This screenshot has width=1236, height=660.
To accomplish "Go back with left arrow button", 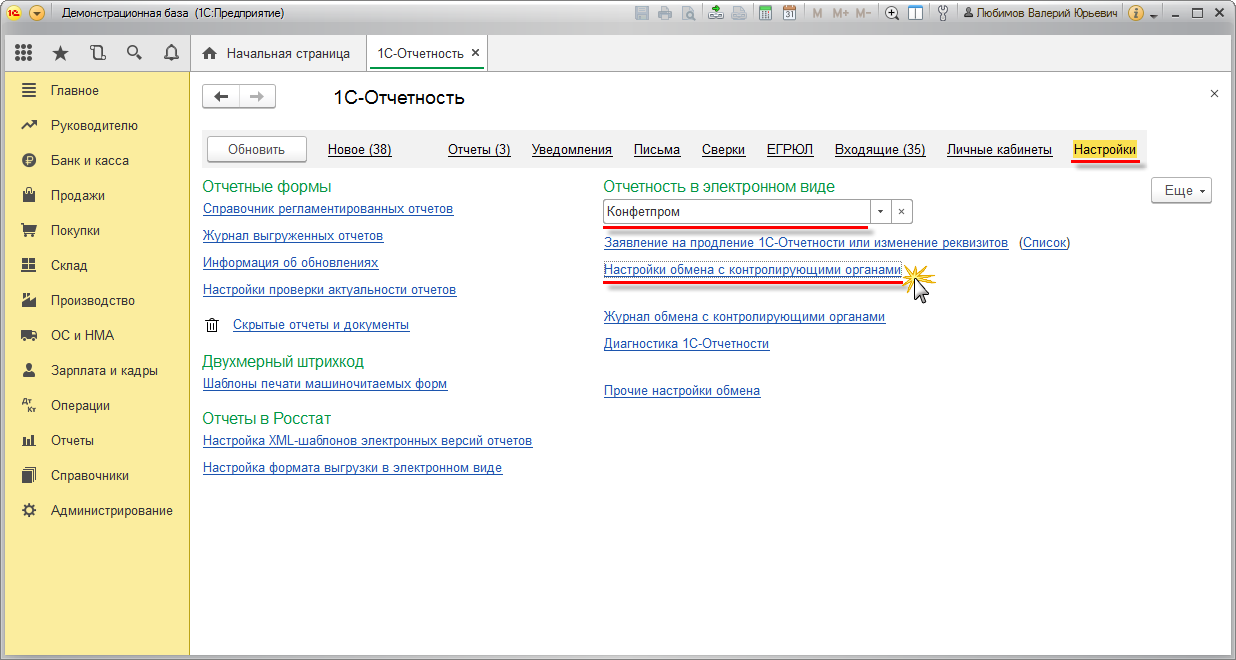I will (221, 96).
